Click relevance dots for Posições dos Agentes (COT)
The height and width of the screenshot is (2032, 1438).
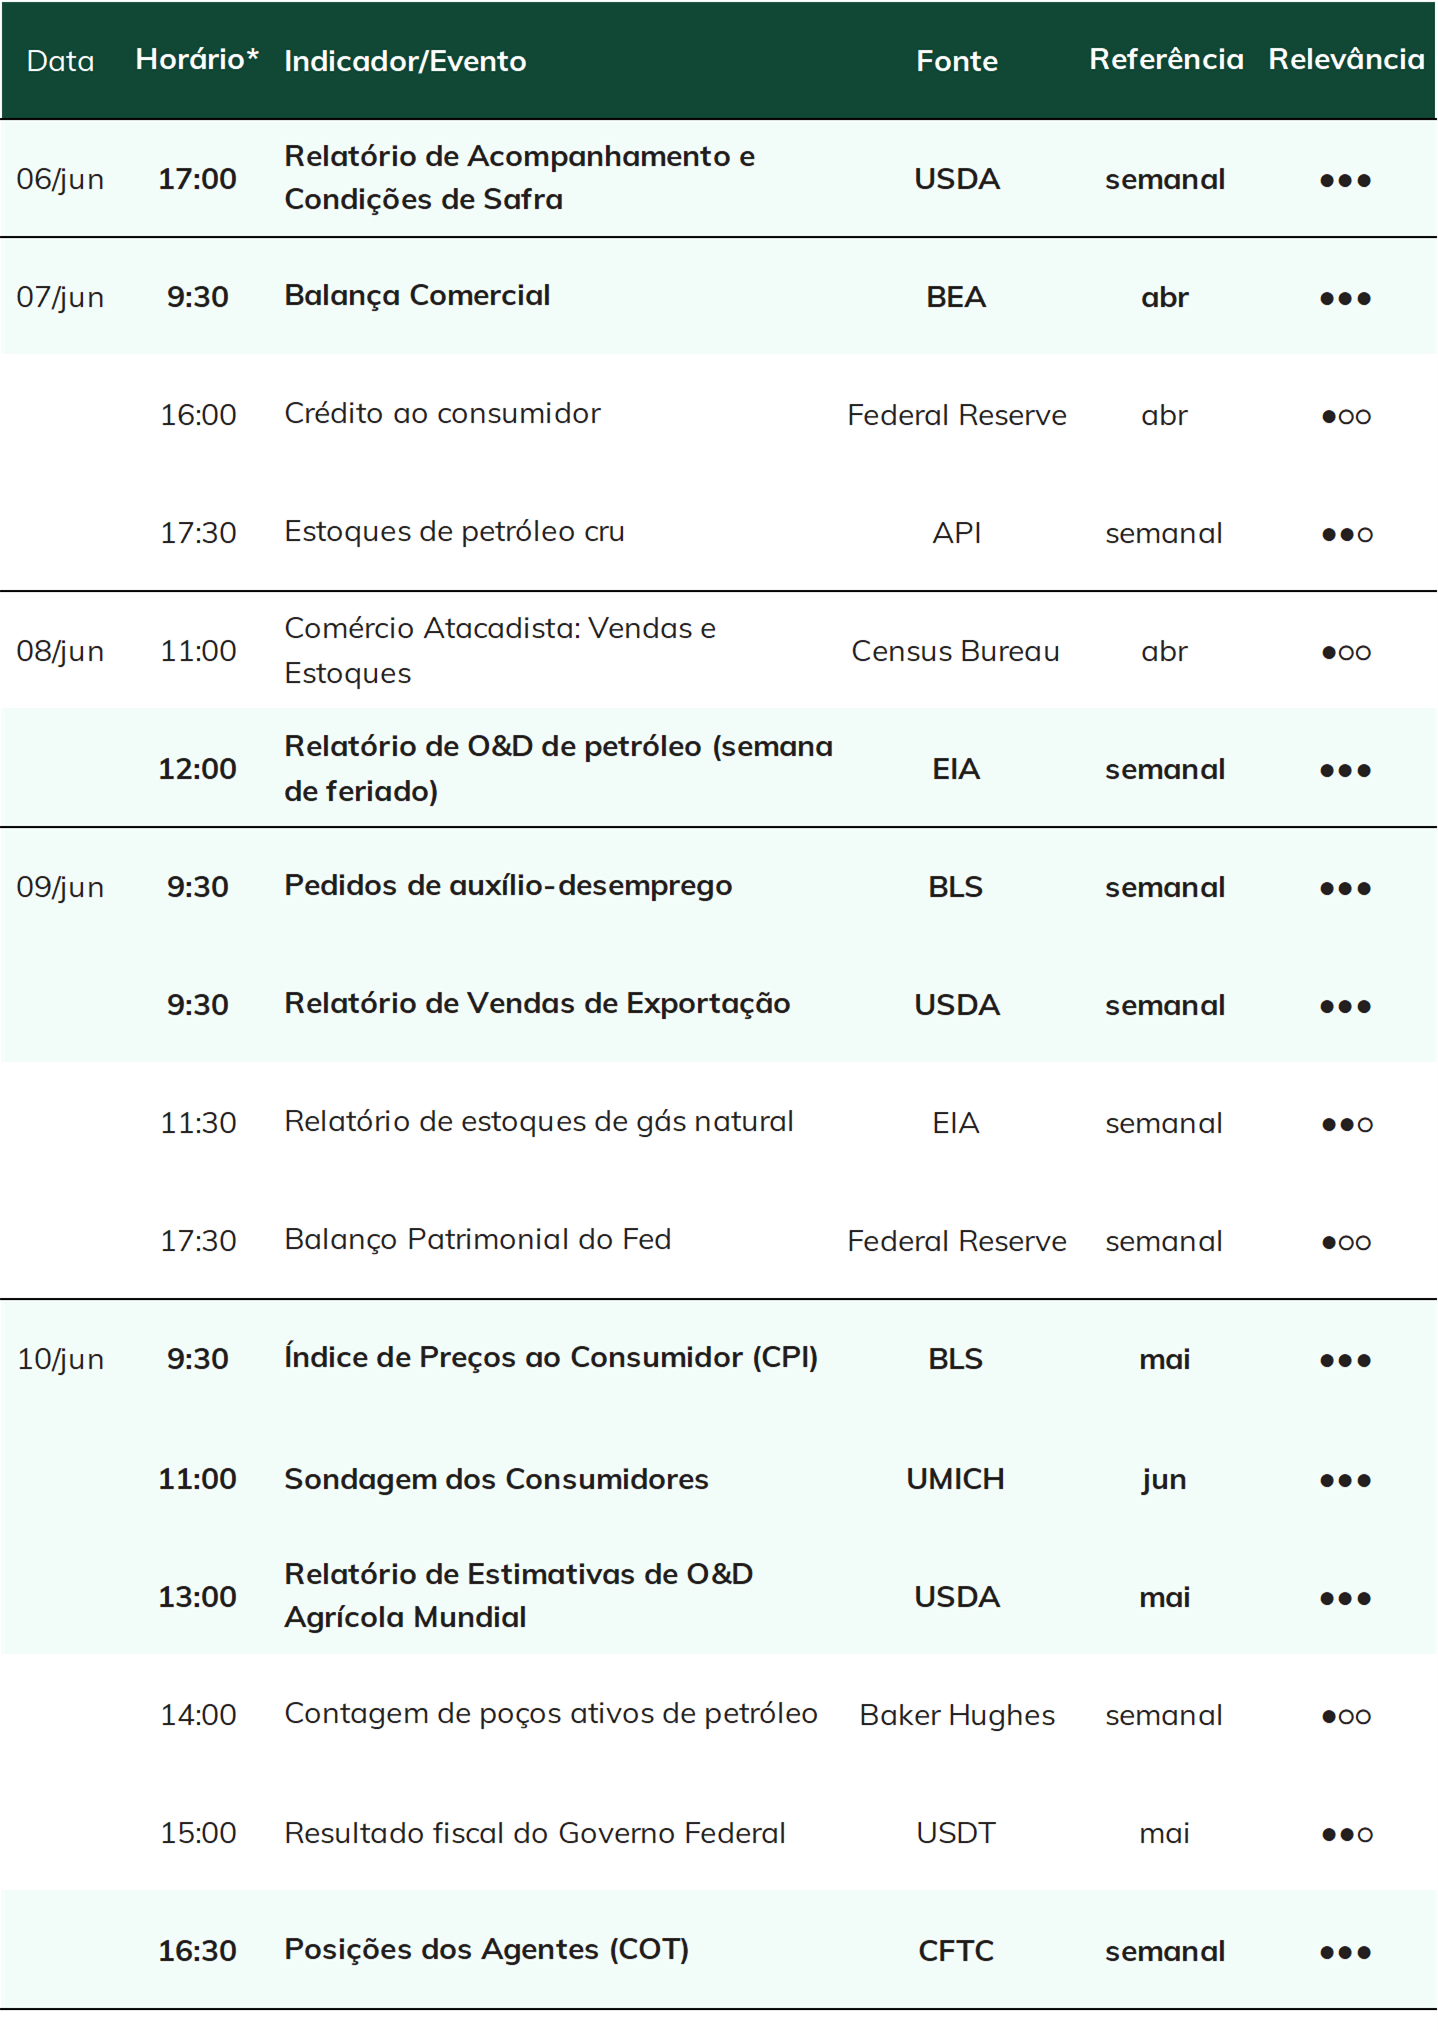click(x=1345, y=1952)
